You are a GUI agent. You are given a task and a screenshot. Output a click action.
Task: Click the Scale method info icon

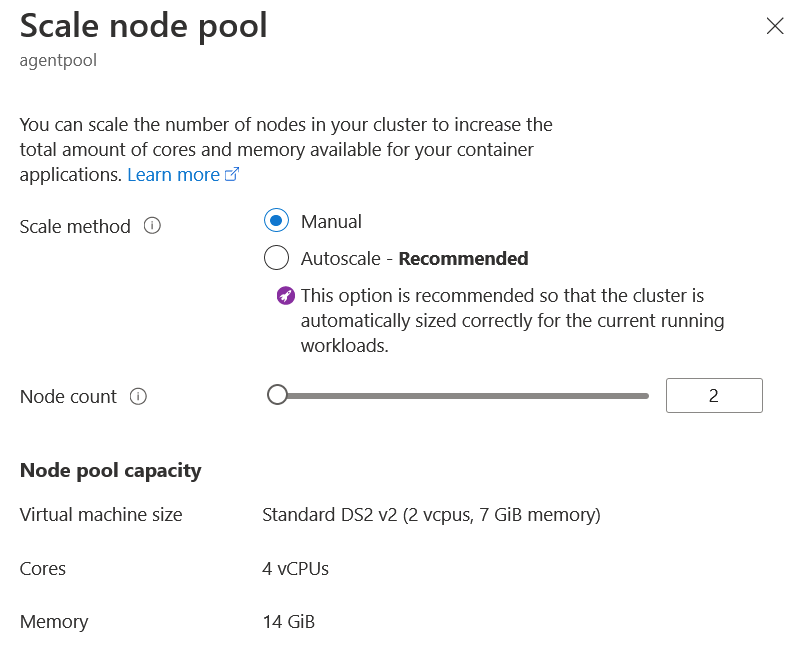[152, 226]
